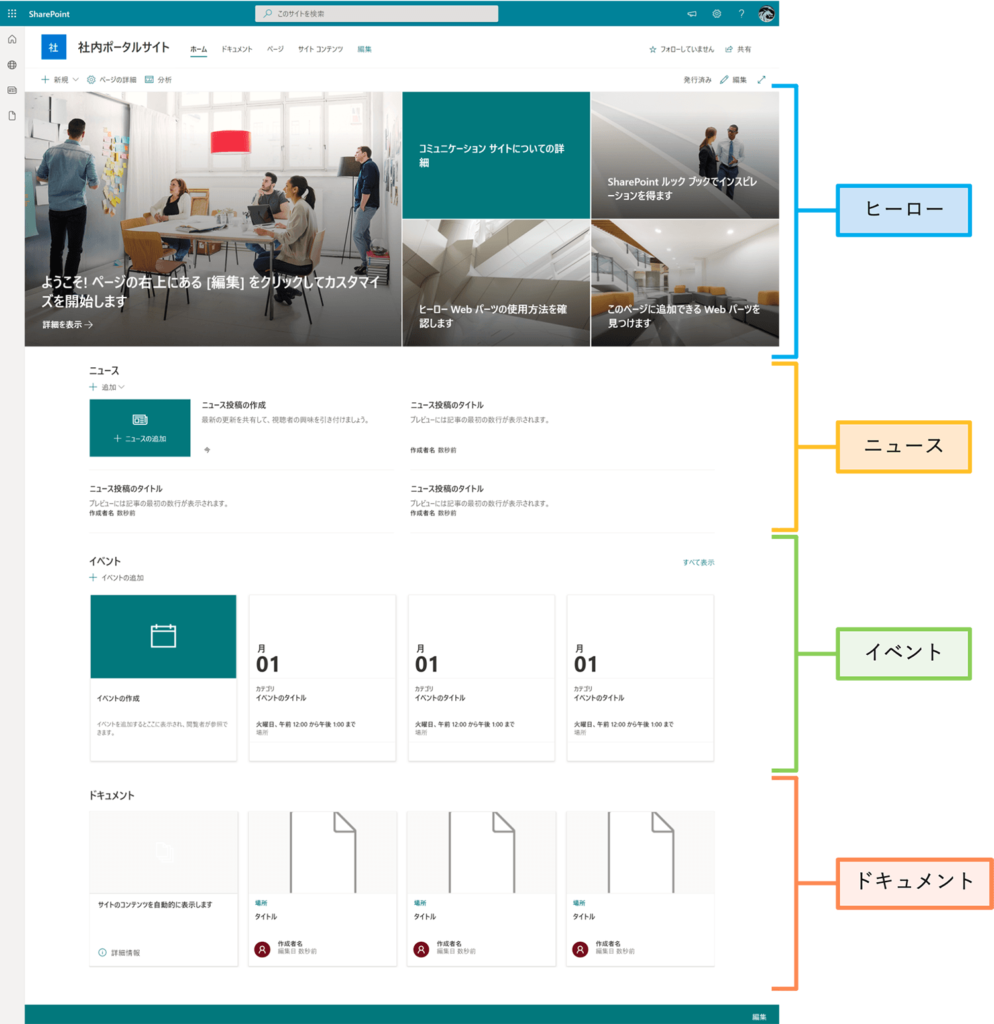Click the イベントの作成 card title
Viewport: 994px width, 1024px height.
118,698
